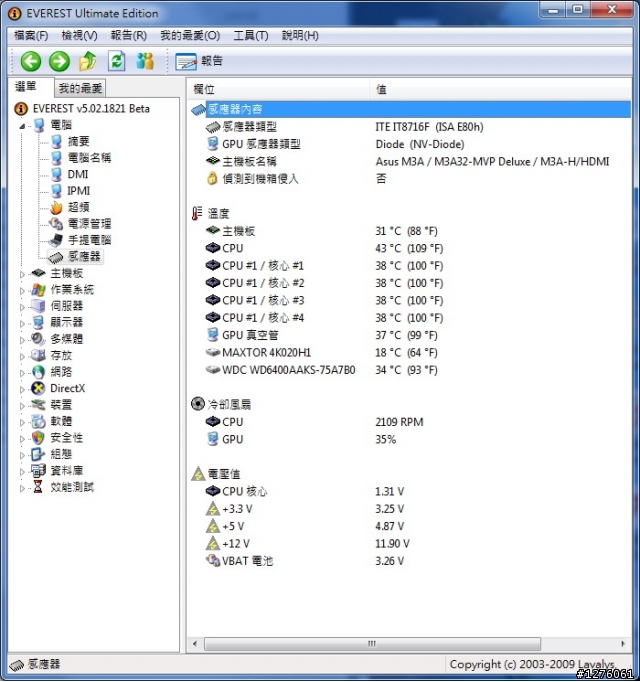Click the fan icon next to 冷卻風扇

[198, 404]
